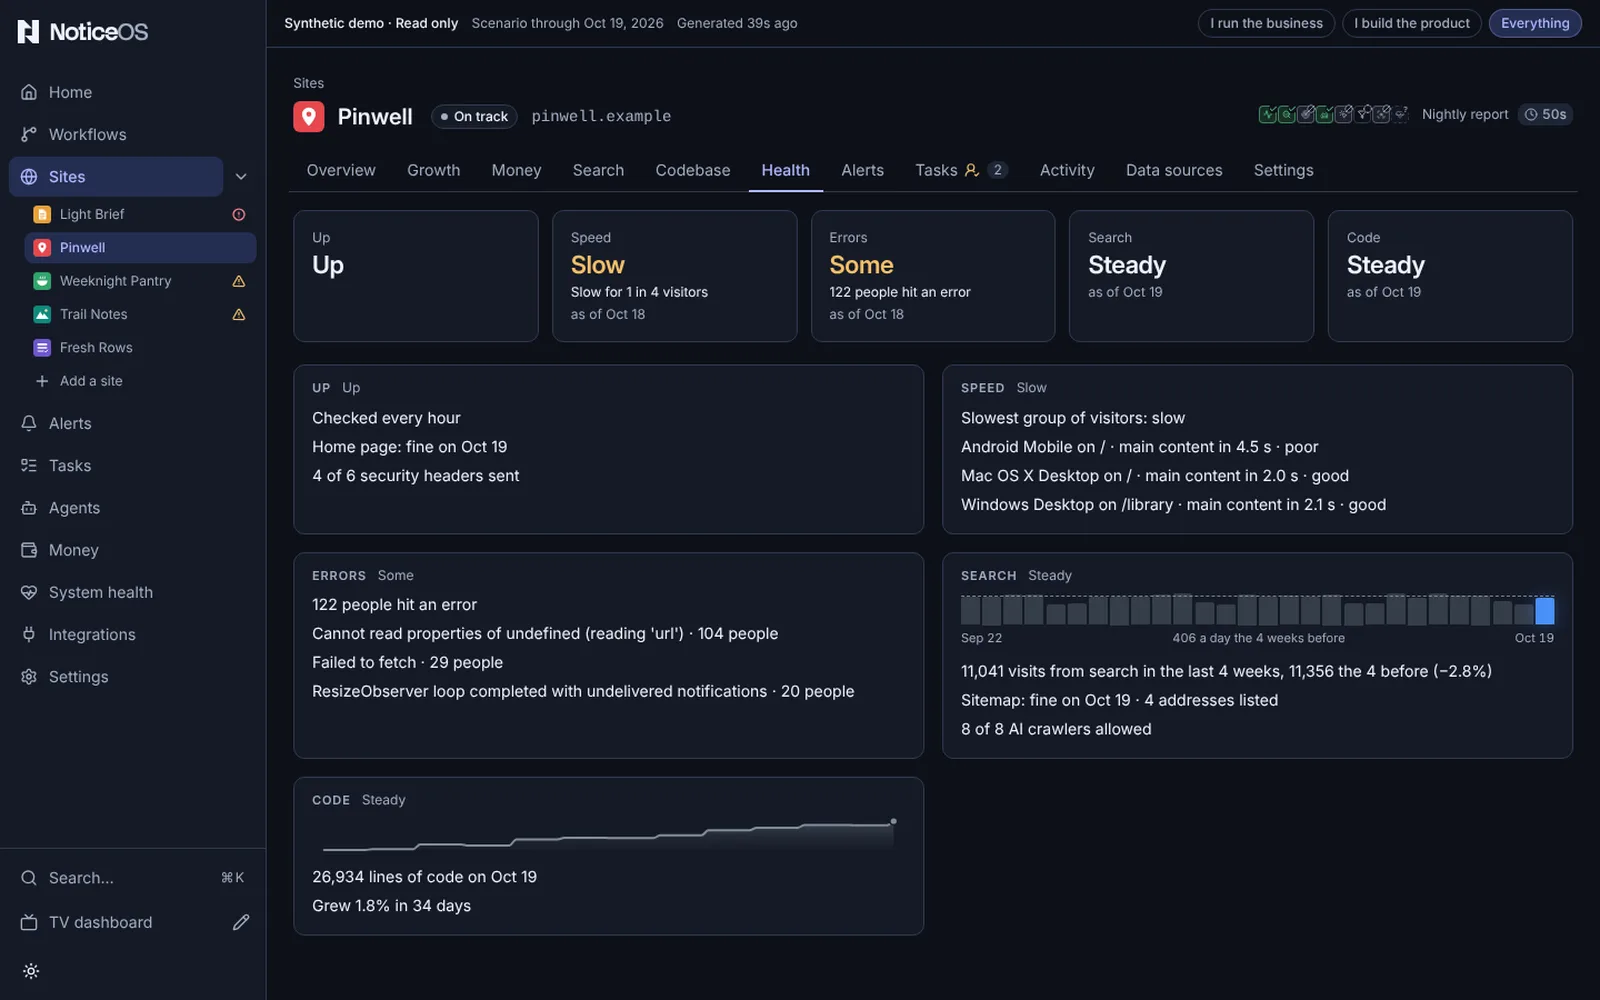Open the Tasks tab with 2 badge
1600x1000 pixels.
961,170
